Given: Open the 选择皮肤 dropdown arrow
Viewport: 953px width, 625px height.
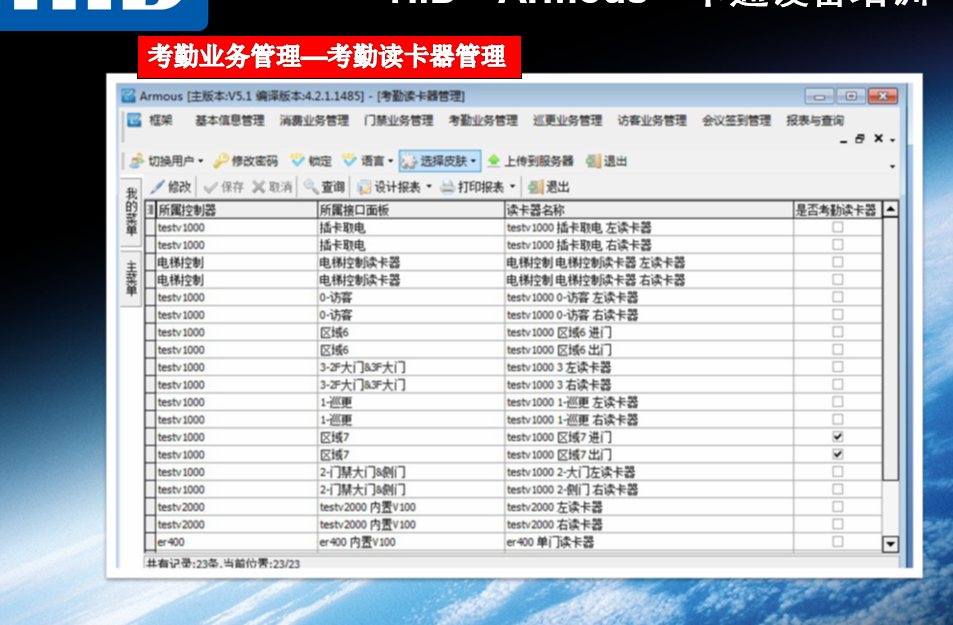Looking at the screenshot, I should point(473,162).
